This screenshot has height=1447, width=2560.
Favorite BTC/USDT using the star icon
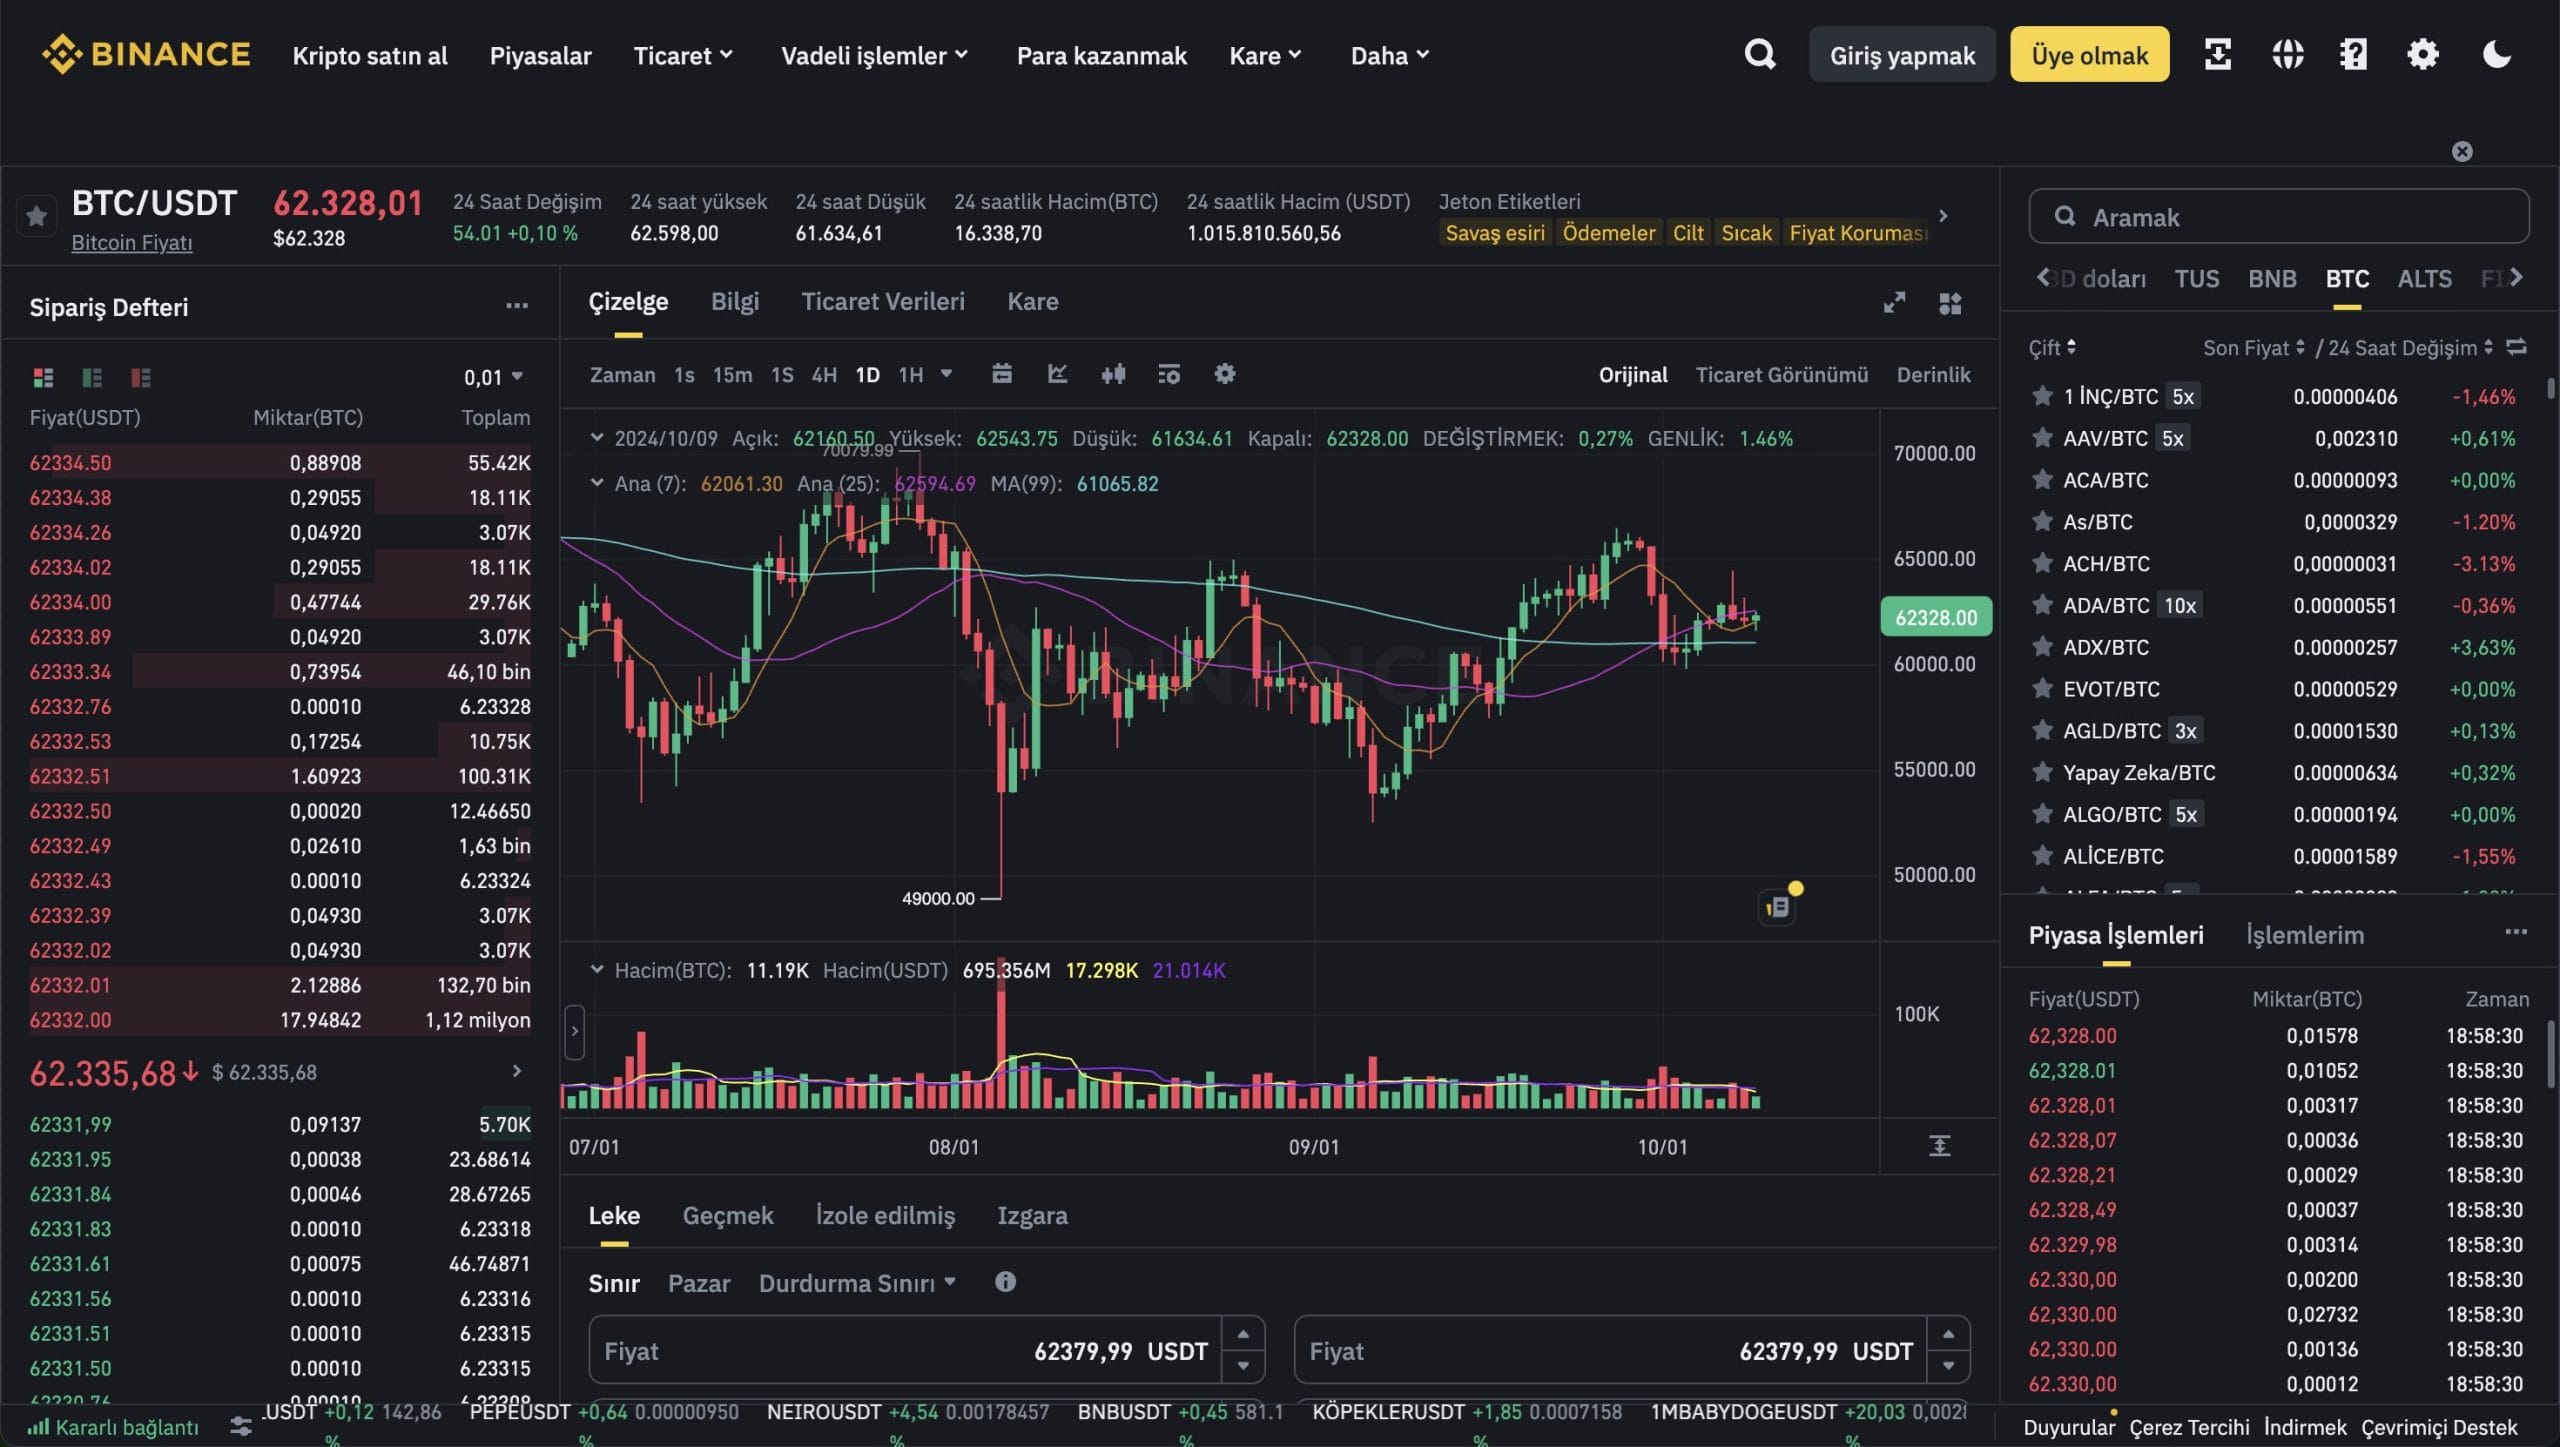36,216
